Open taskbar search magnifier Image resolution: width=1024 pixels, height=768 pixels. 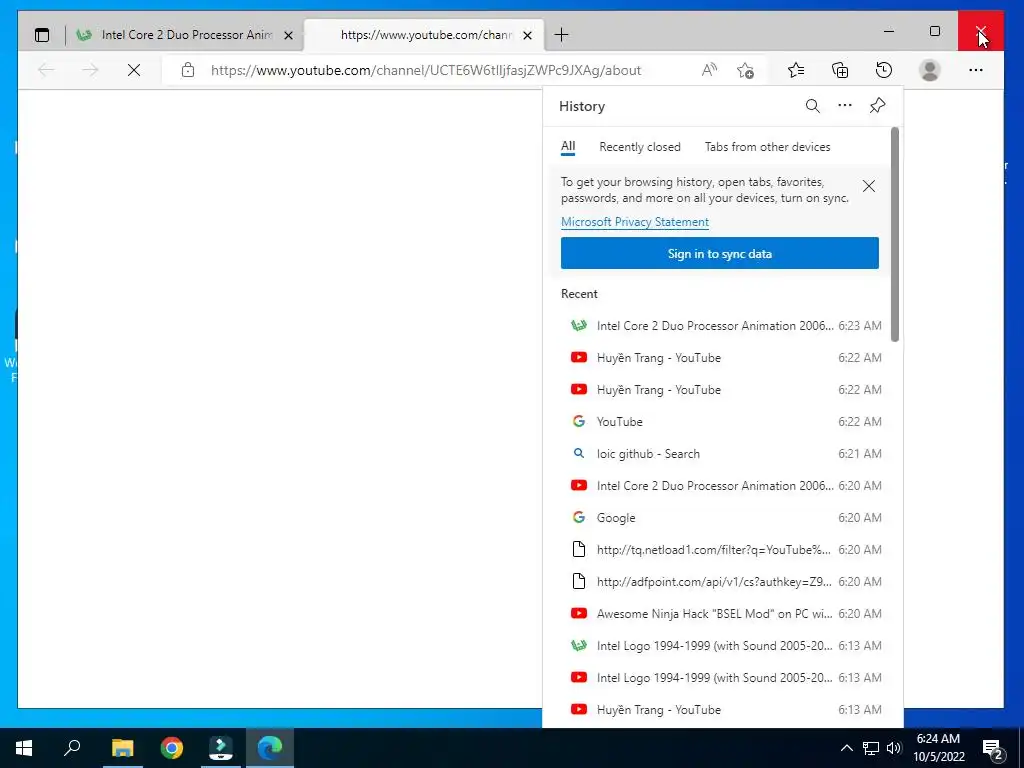point(72,747)
